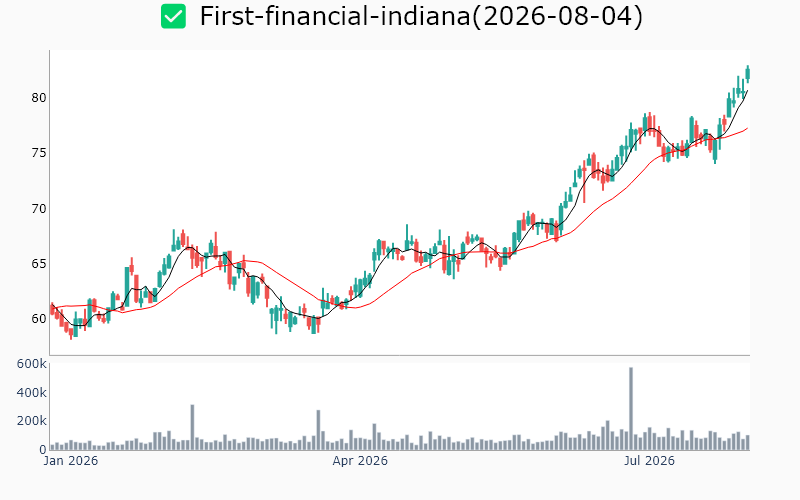Click the volume spike bar in February
Viewport: 800px width, 500px height.
(x=192, y=428)
